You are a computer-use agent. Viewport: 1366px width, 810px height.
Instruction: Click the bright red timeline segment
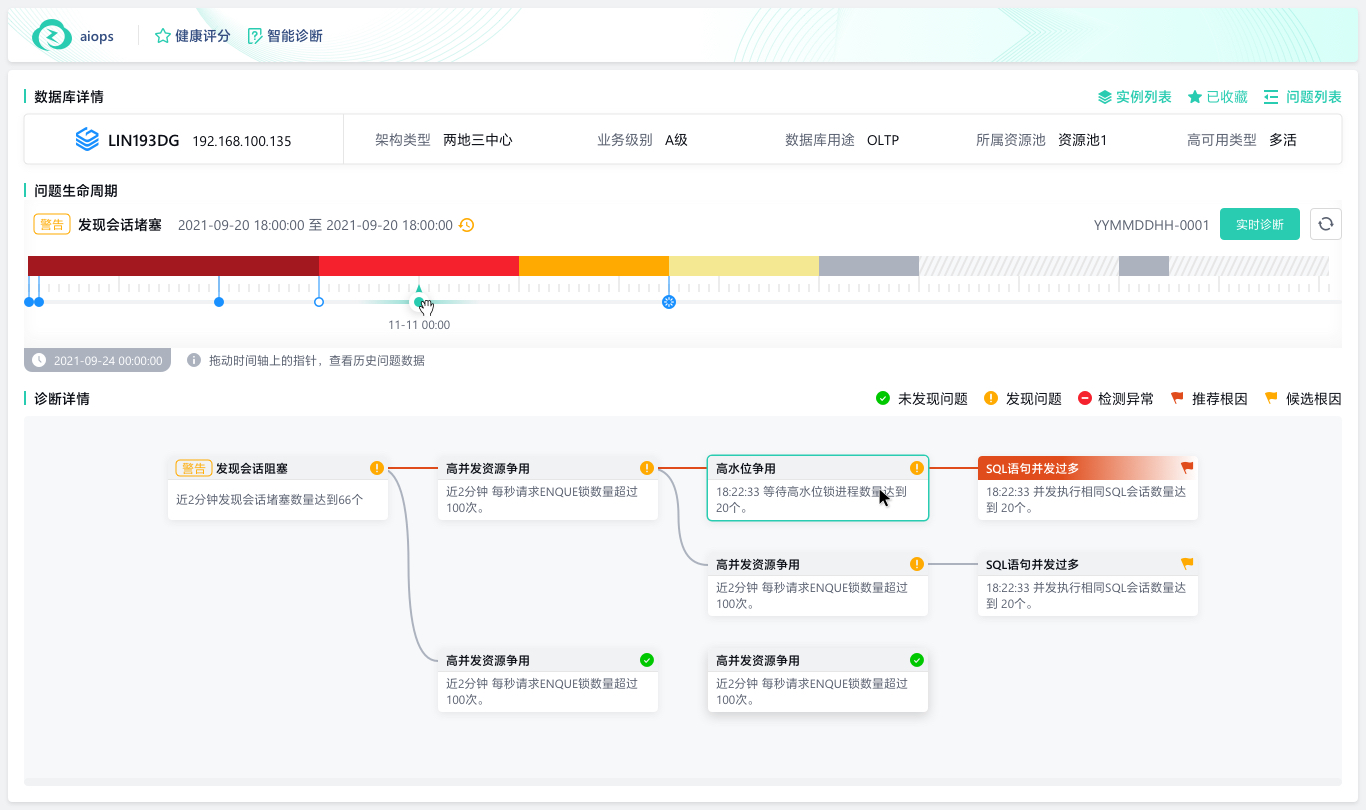419,266
